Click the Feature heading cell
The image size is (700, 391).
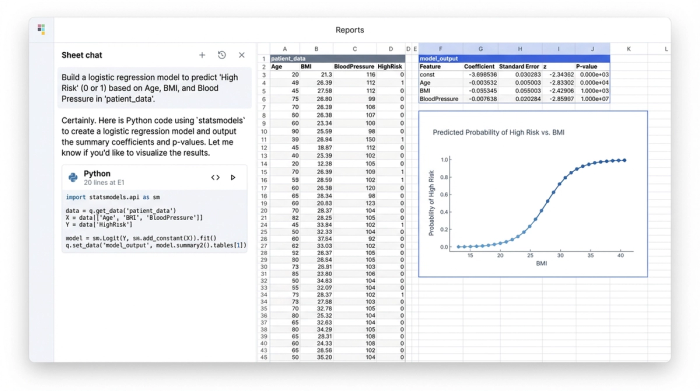coord(440,67)
